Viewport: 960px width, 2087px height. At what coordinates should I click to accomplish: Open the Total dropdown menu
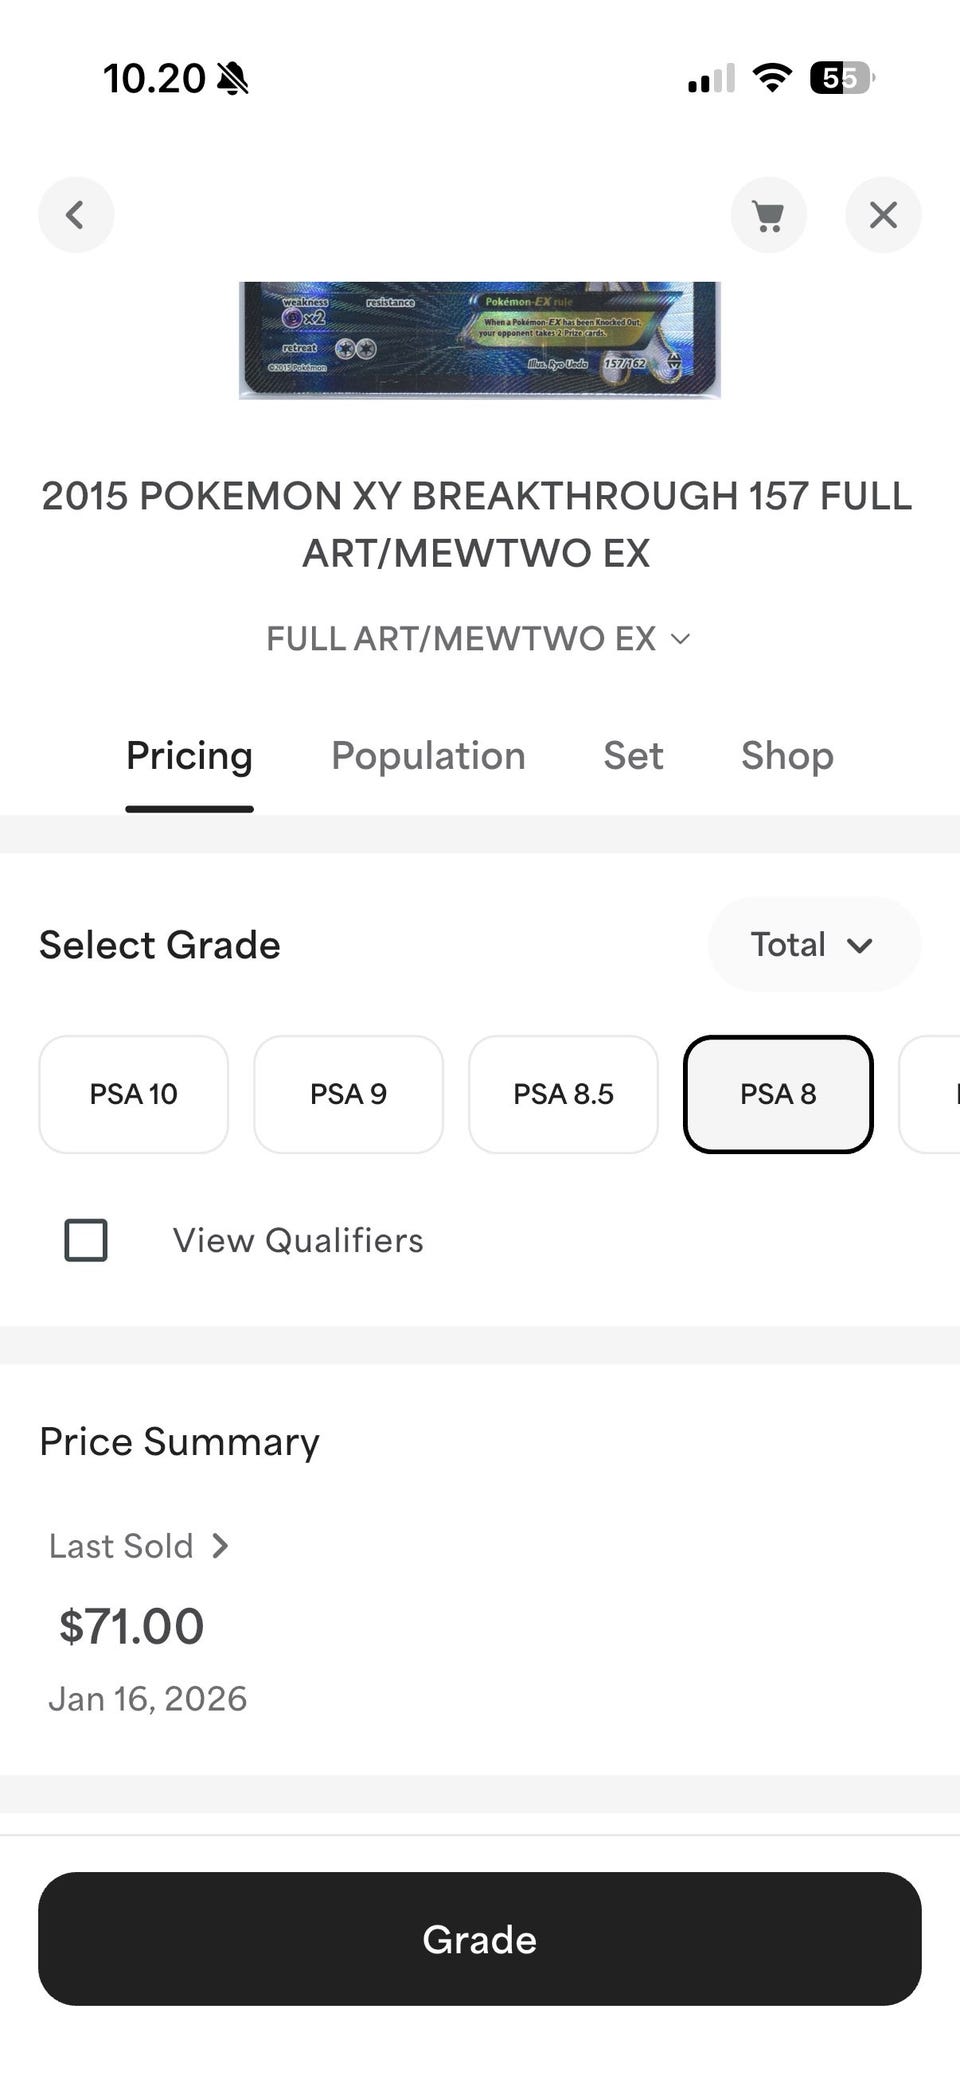813,945
